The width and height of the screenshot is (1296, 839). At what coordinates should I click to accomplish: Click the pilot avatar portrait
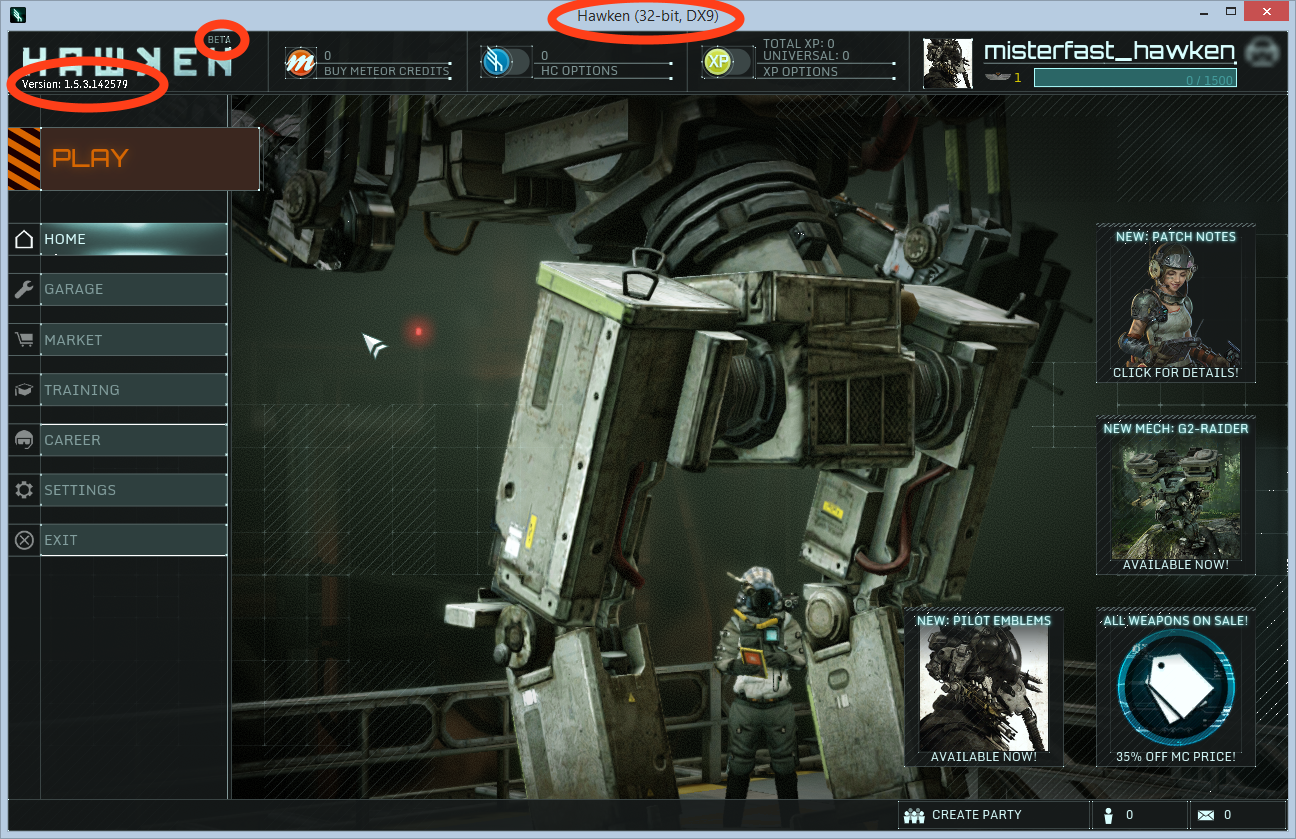point(948,64)
